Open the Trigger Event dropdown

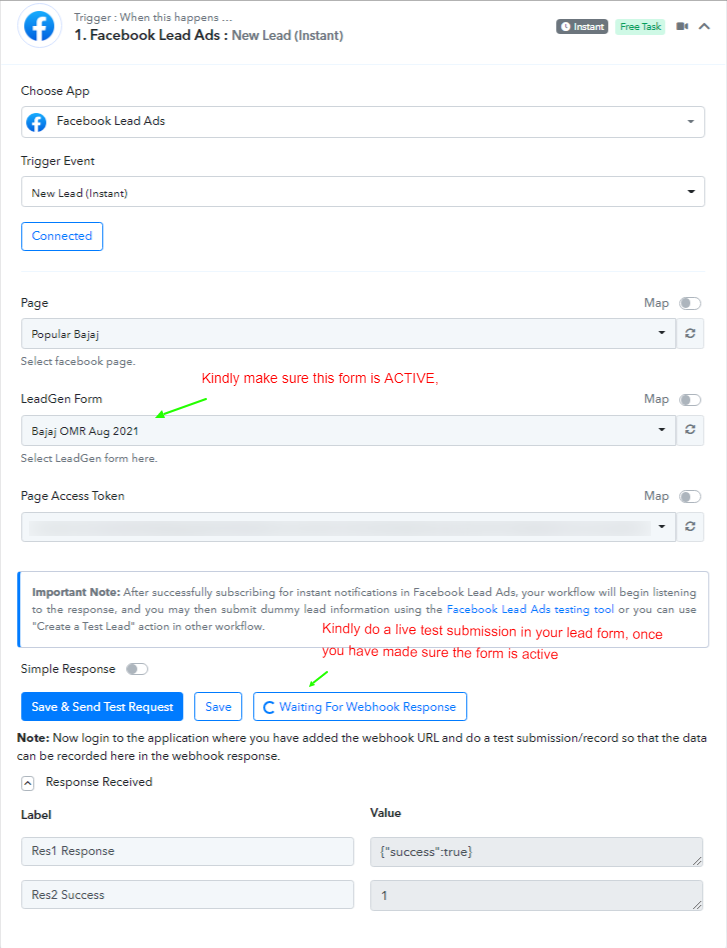363,192
